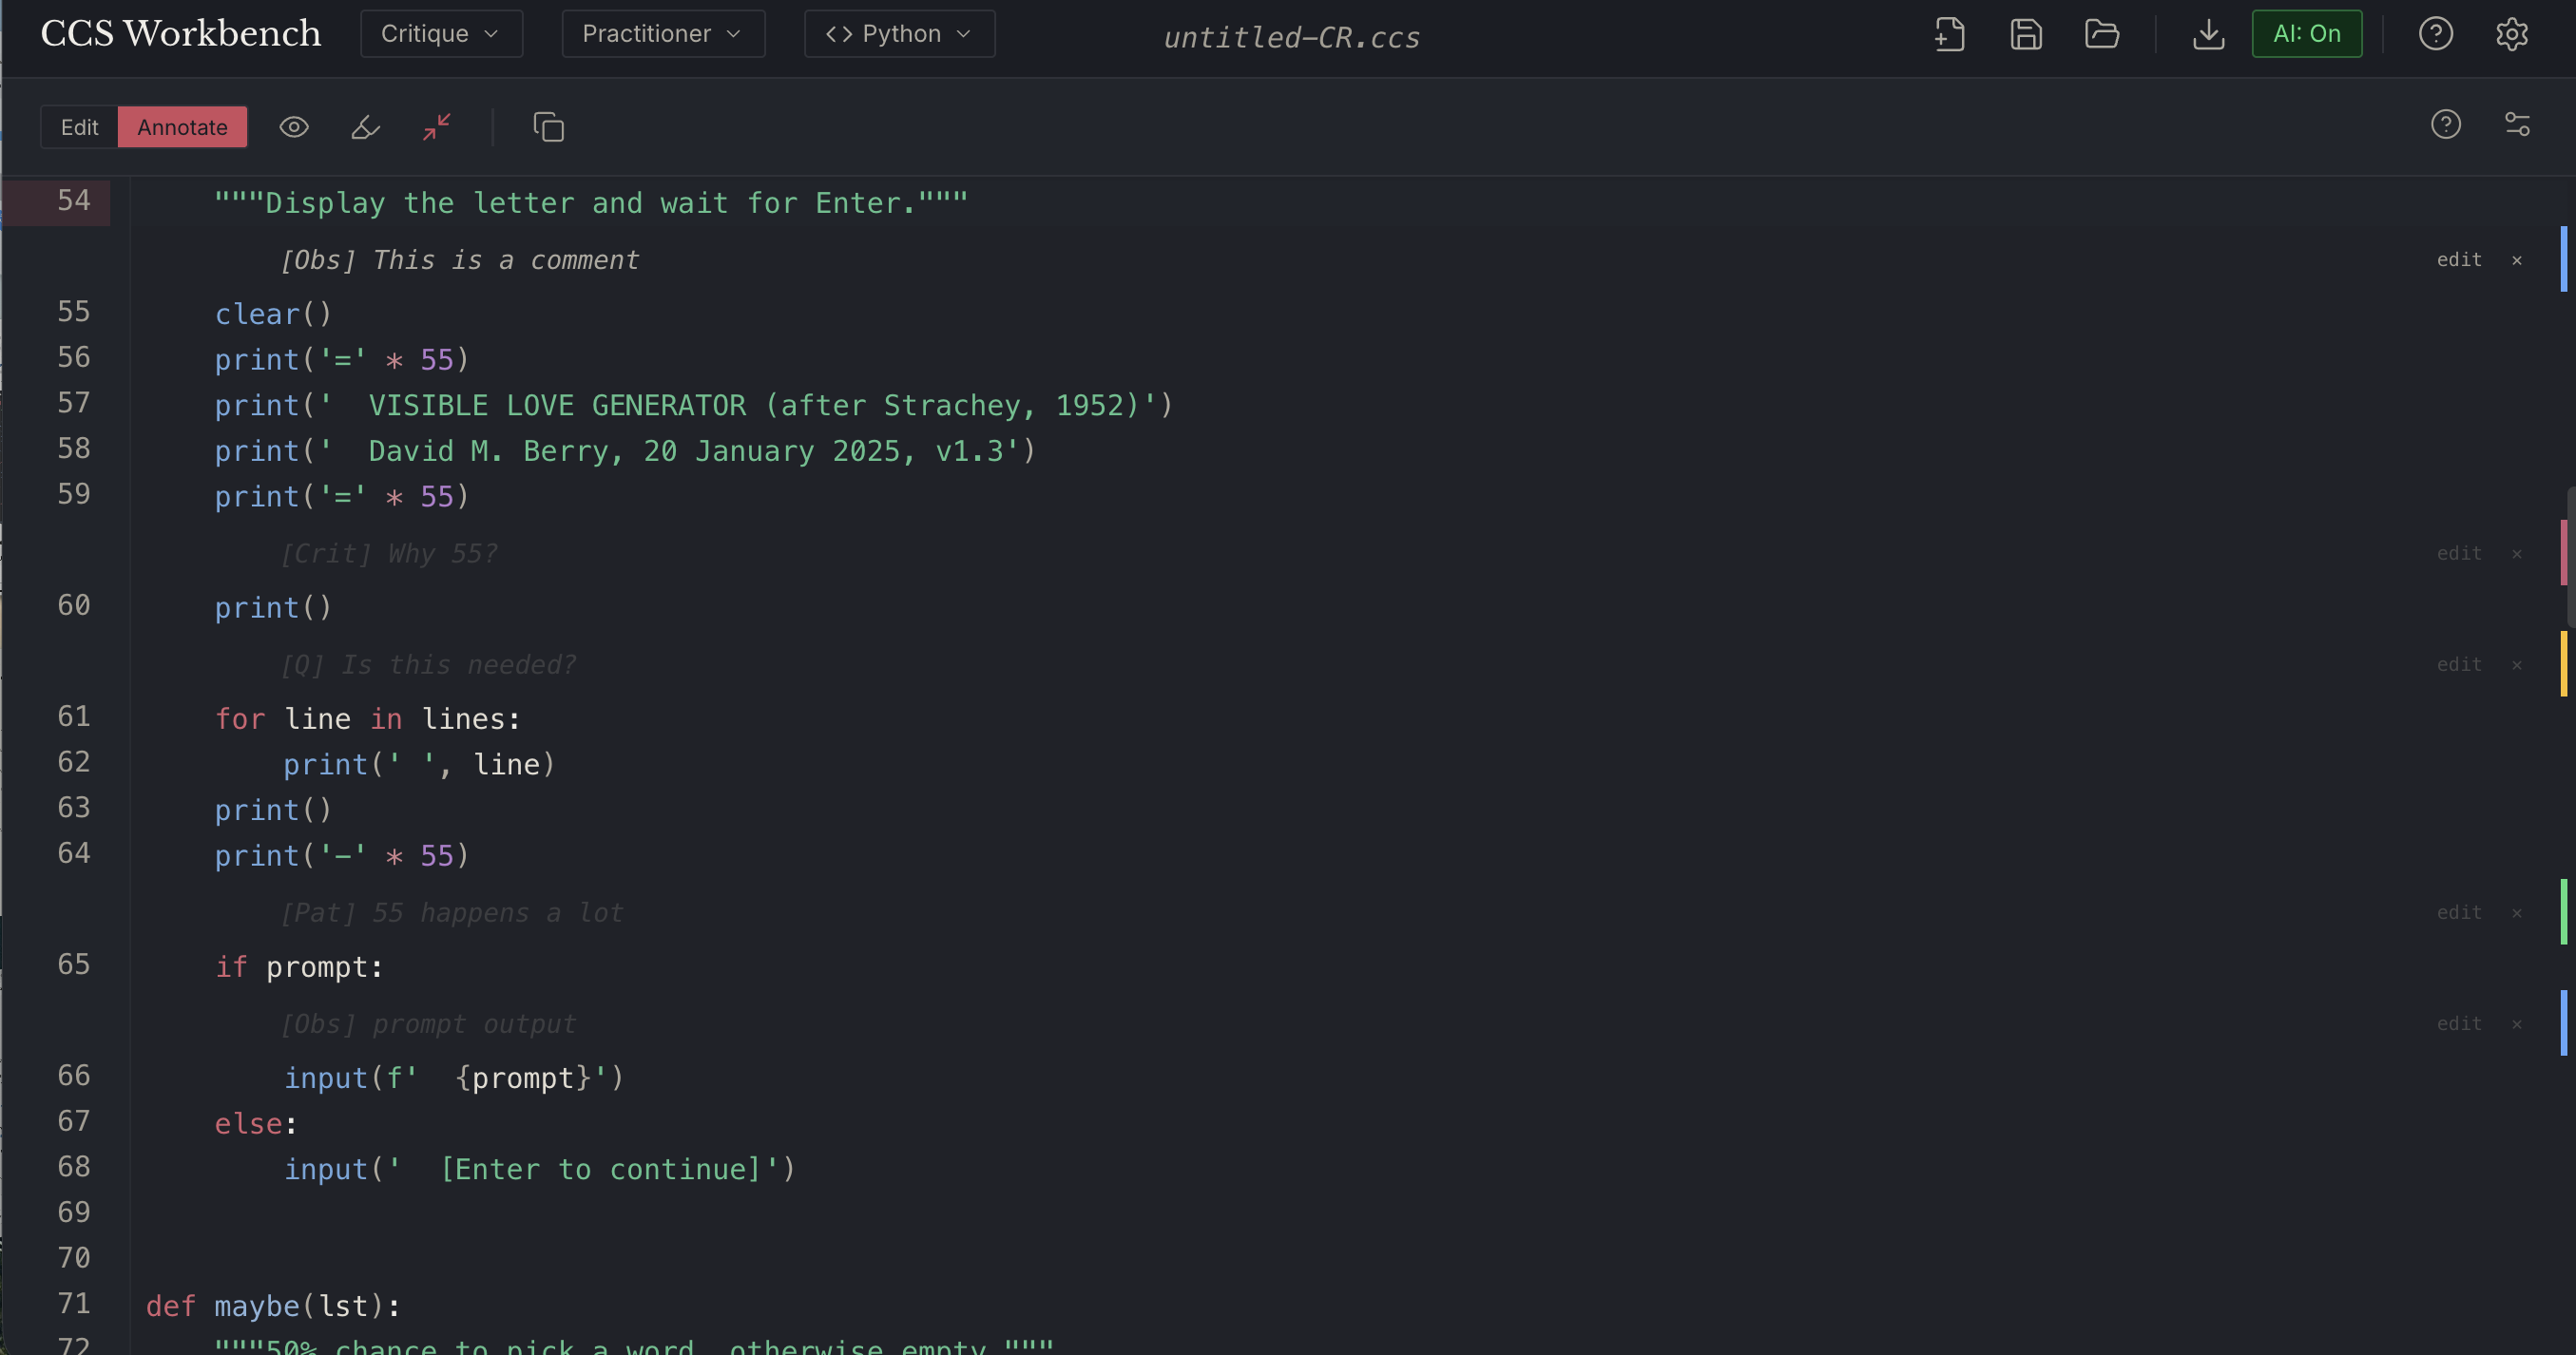The width and height of the screenshot is (2576, 1355).
Task: Switch to Edit mode
Action: [79, 127]
